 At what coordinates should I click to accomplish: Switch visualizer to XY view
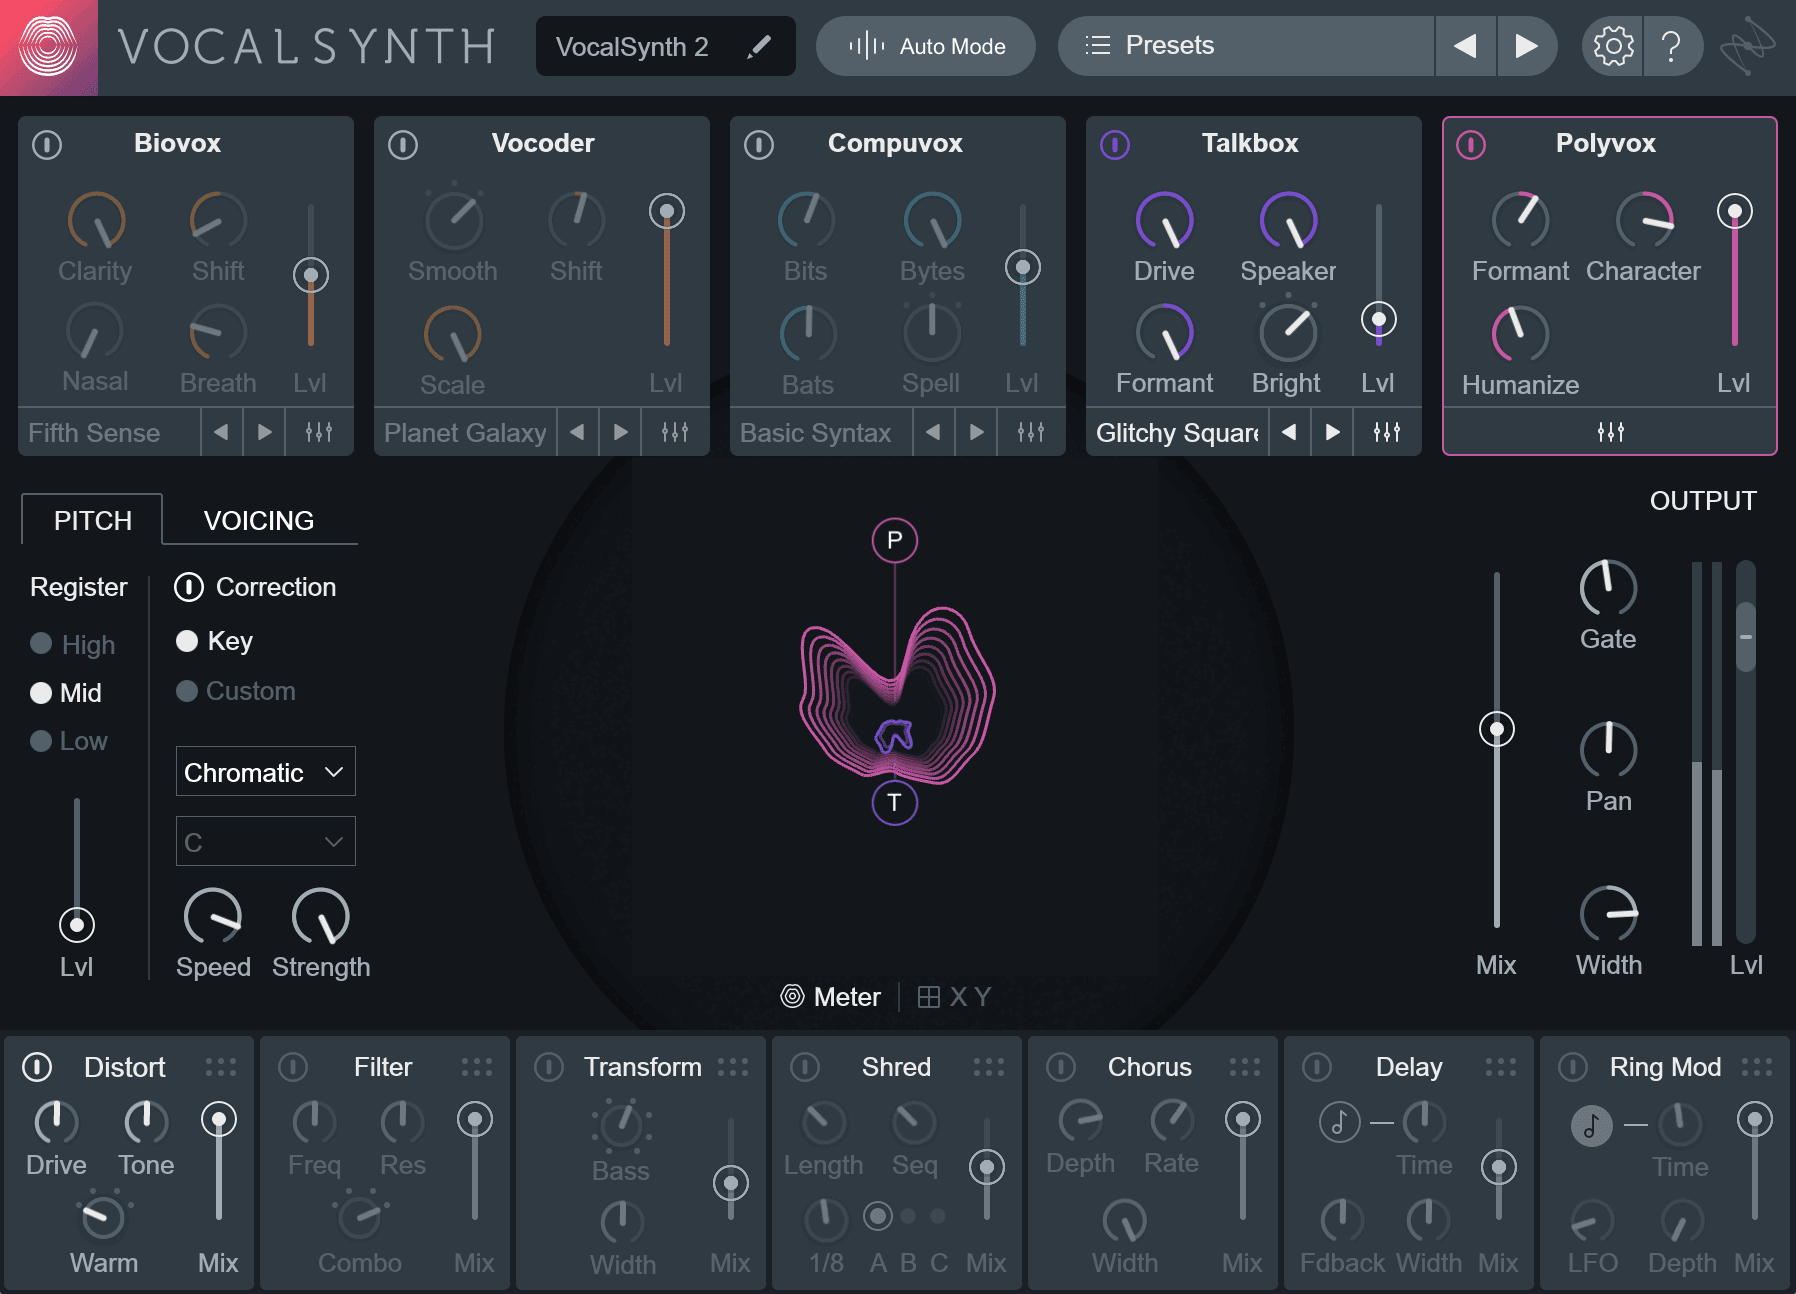click(x=954, y=997)
